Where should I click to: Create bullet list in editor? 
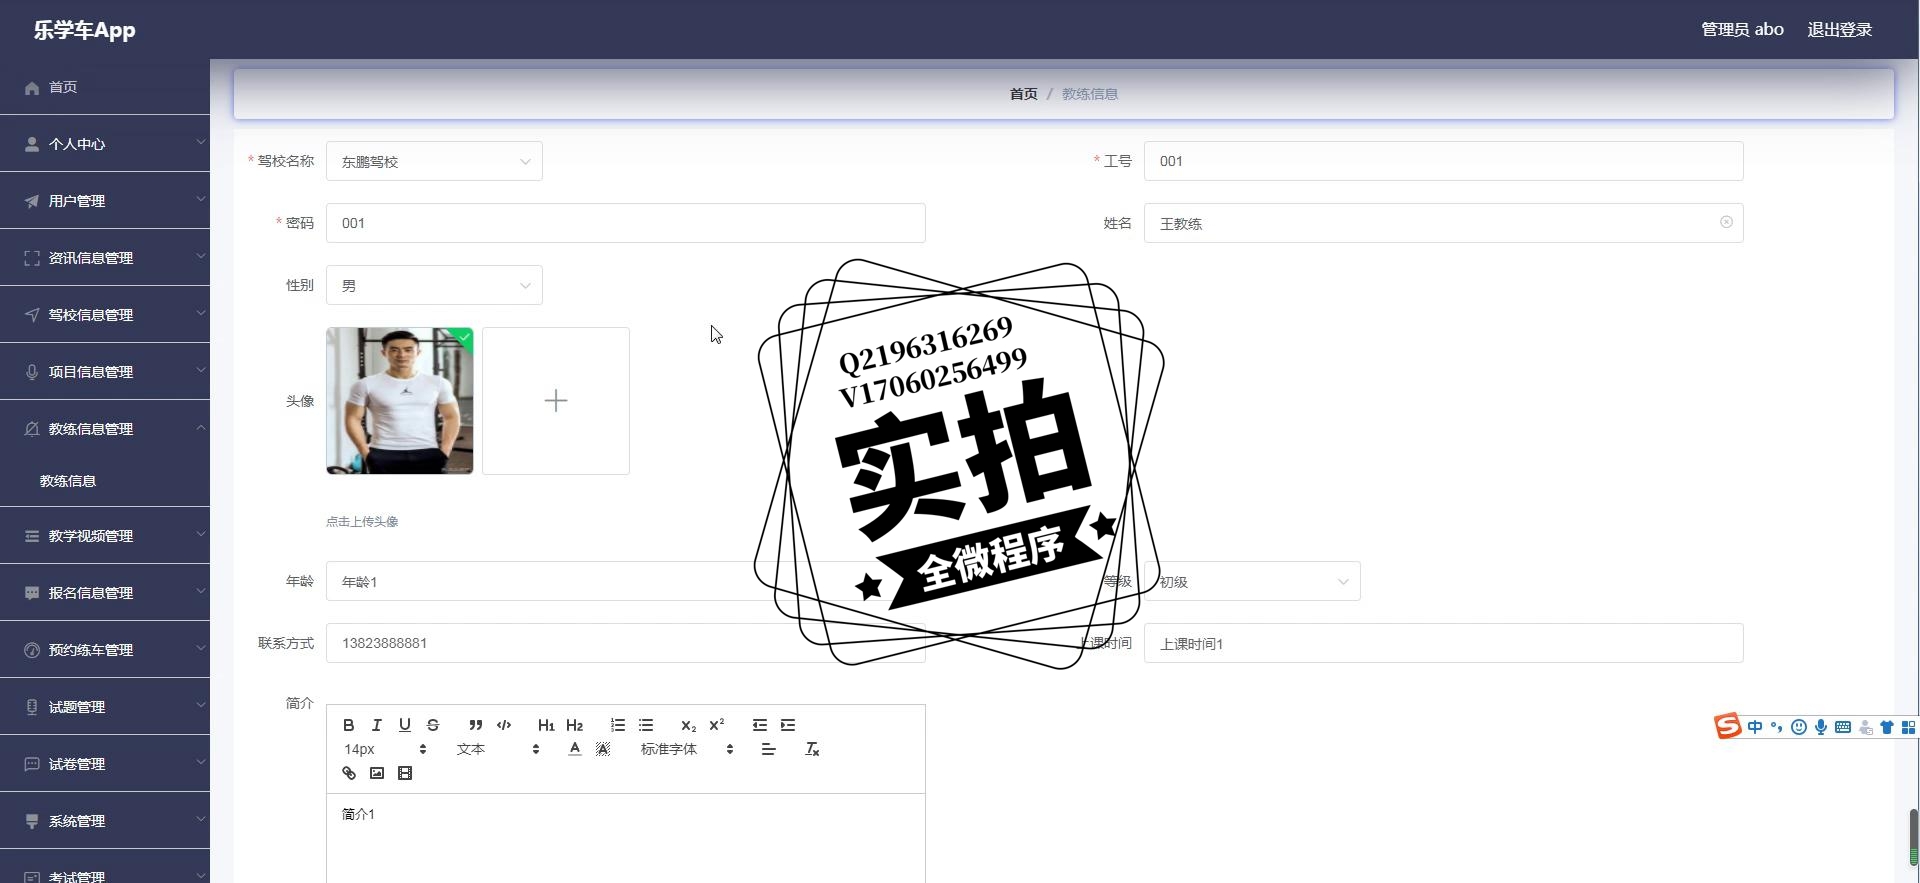[646, 725]
